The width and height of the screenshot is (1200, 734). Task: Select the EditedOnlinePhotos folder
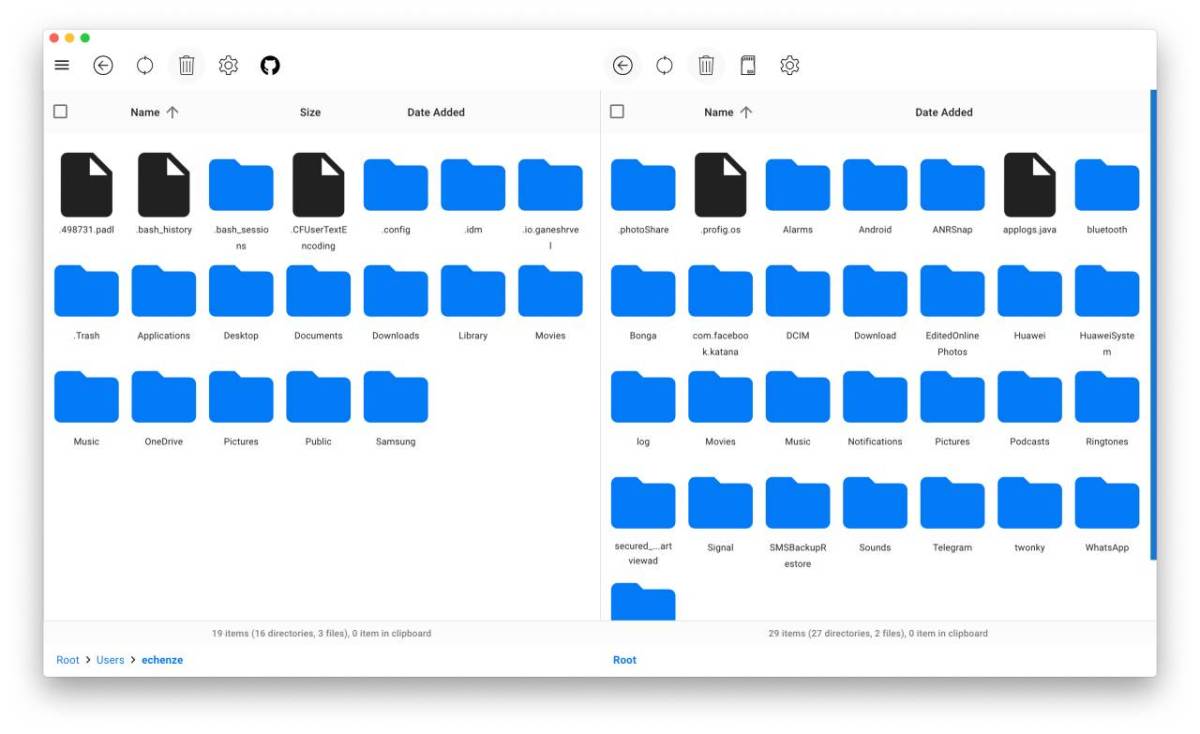(952, 309)
